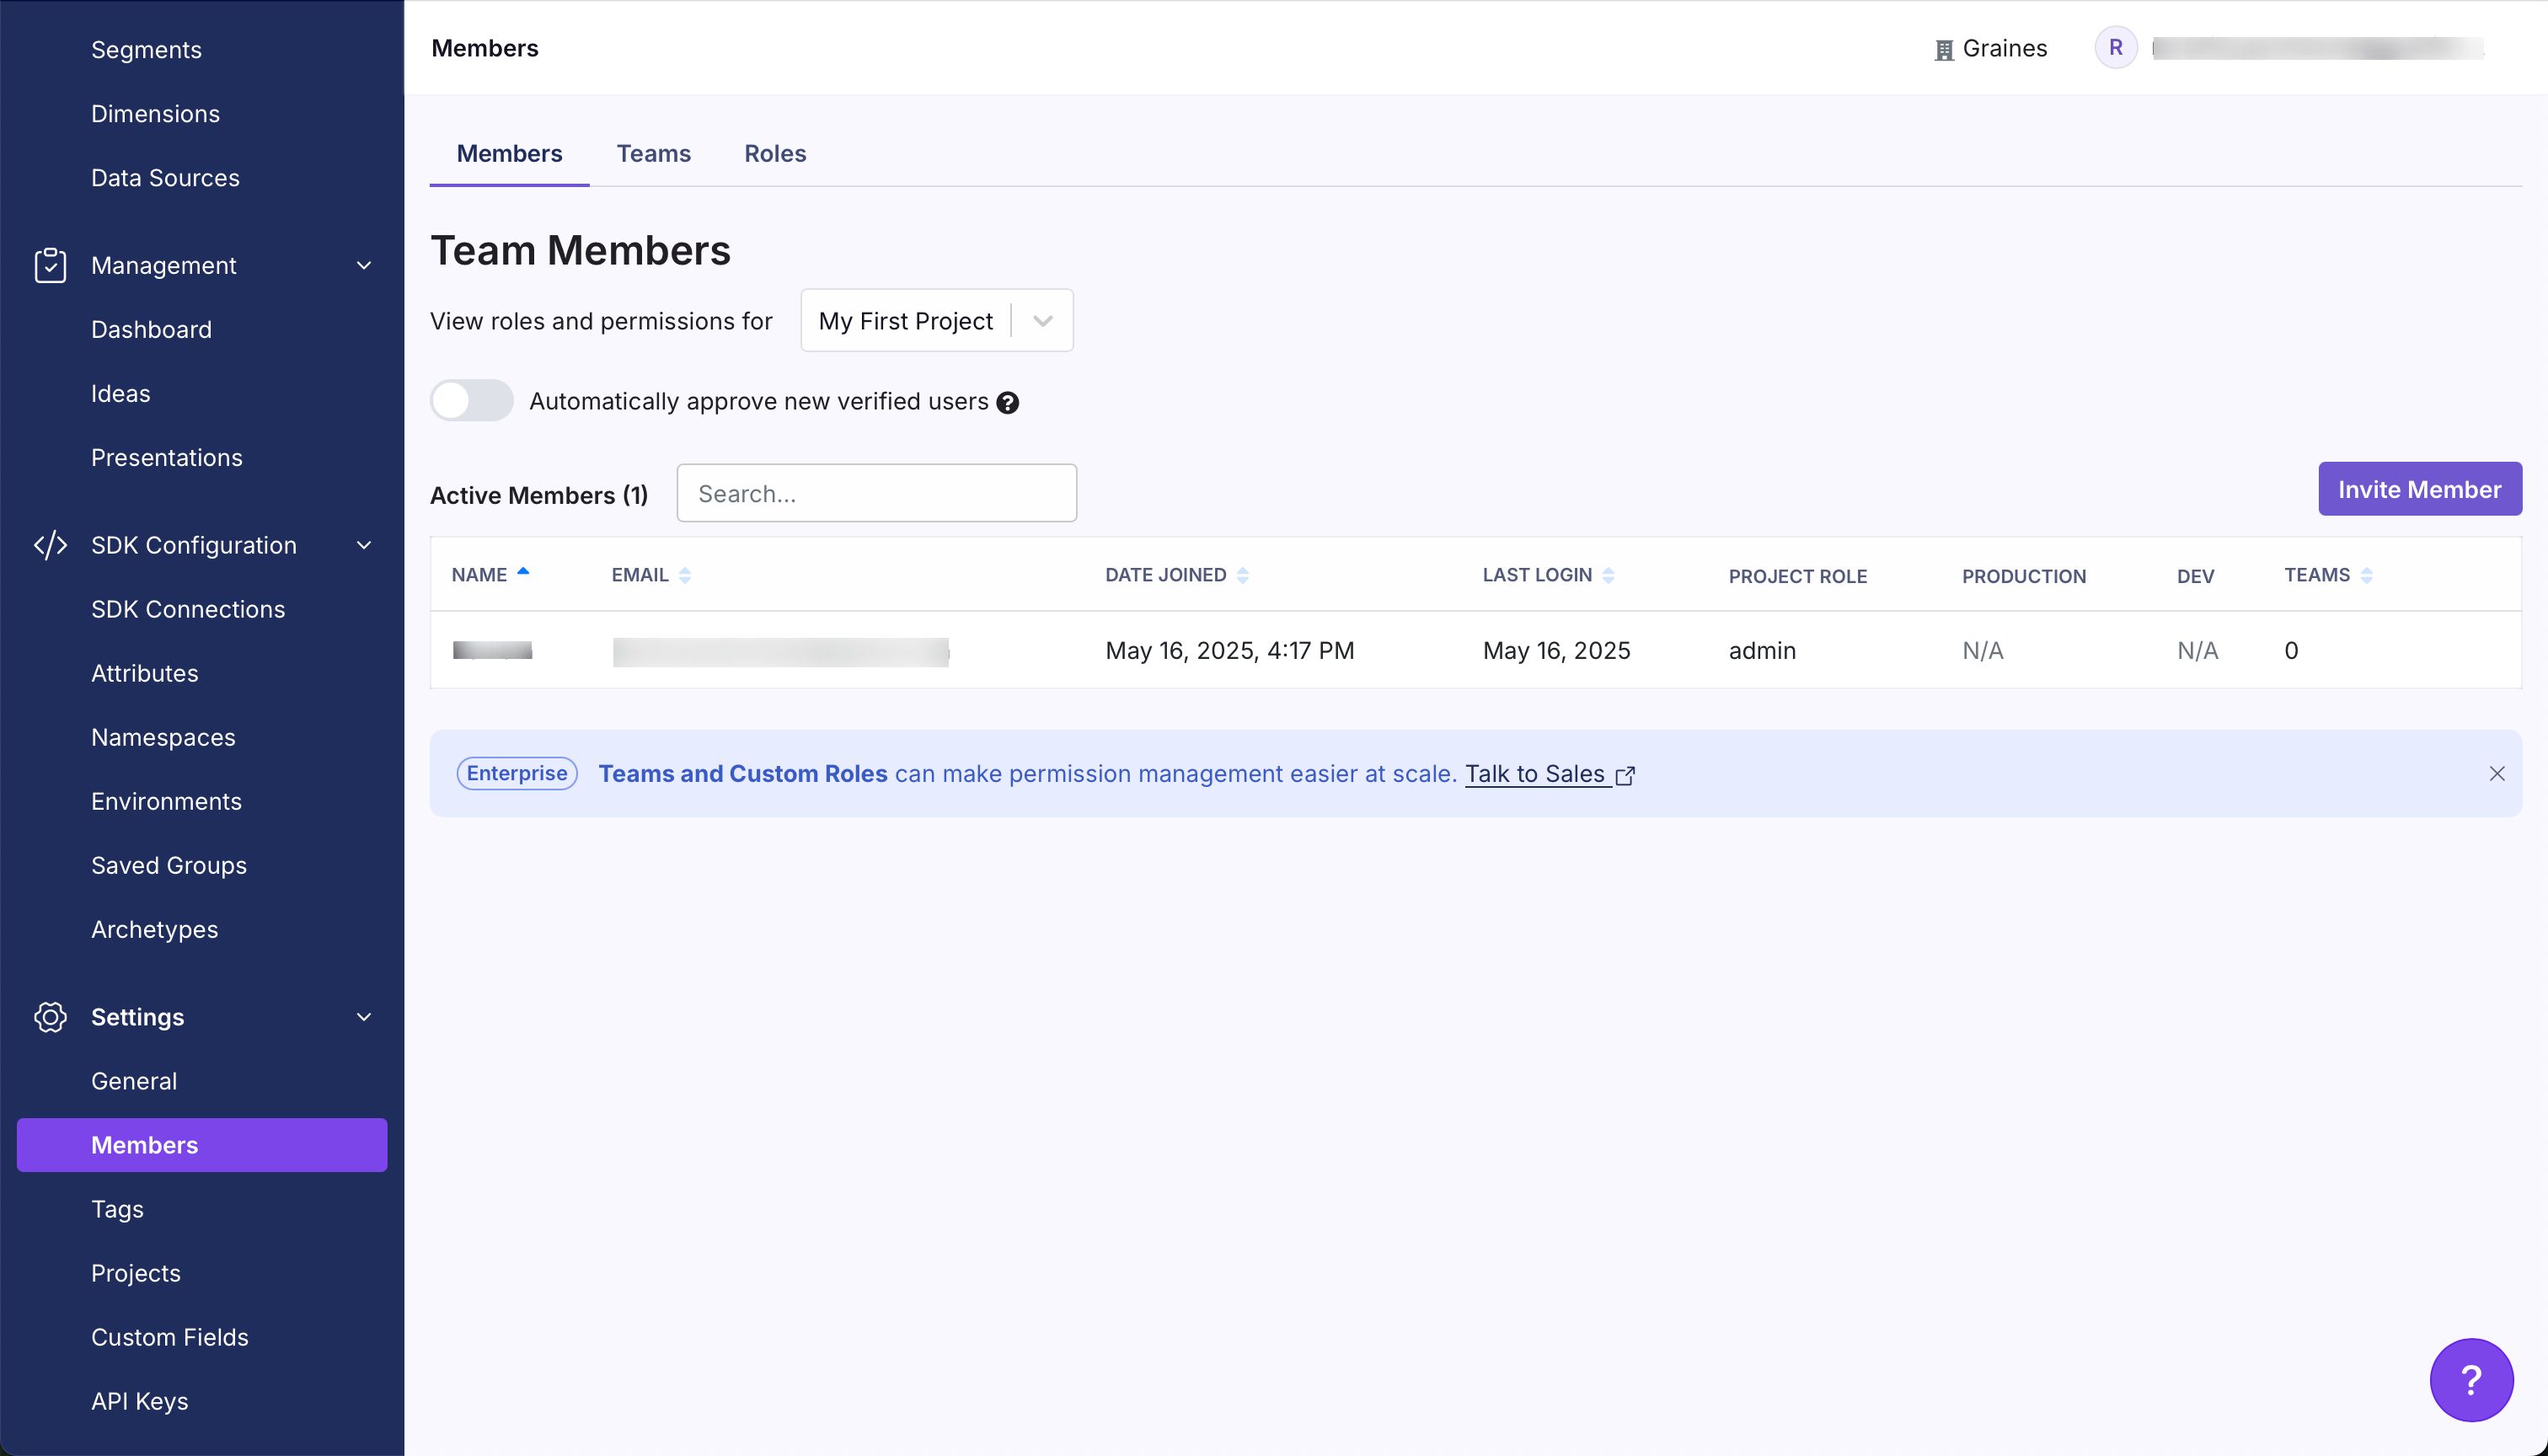This screenshot has width=2548, height=1456.
Task: Select the Members tab
Action: point(509,153)
